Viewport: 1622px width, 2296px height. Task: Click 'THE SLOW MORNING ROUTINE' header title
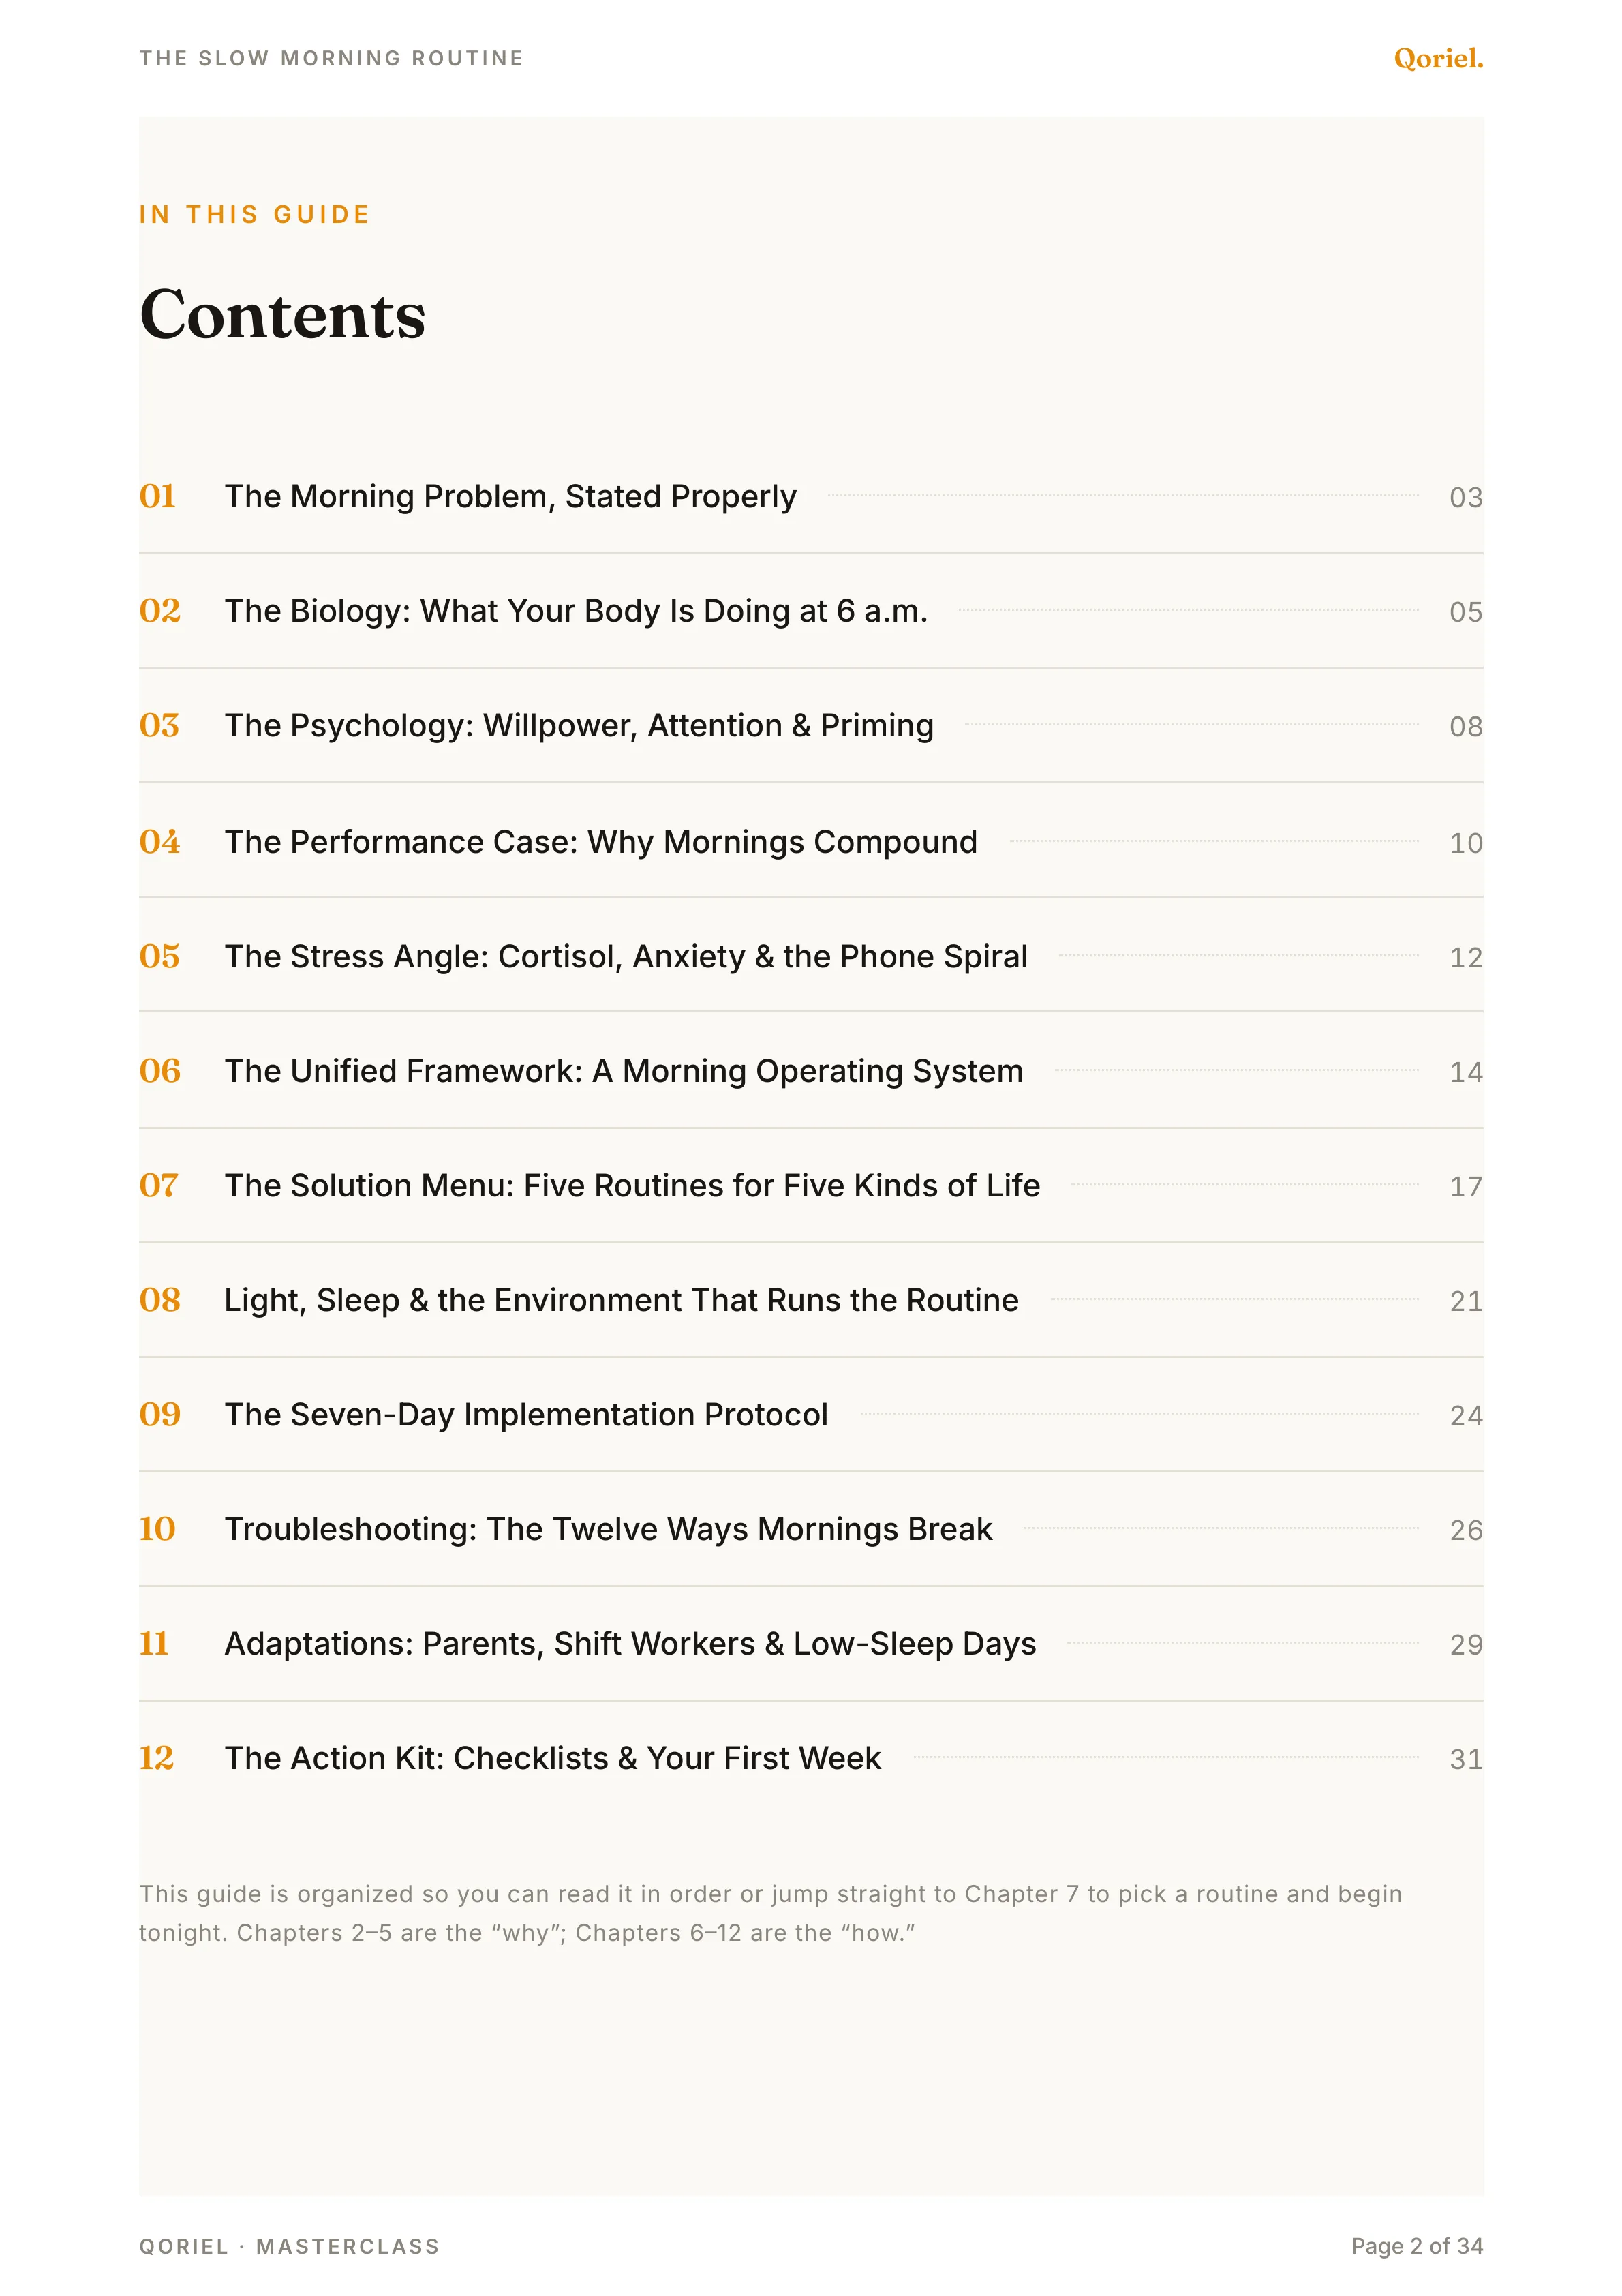point(331,58)
